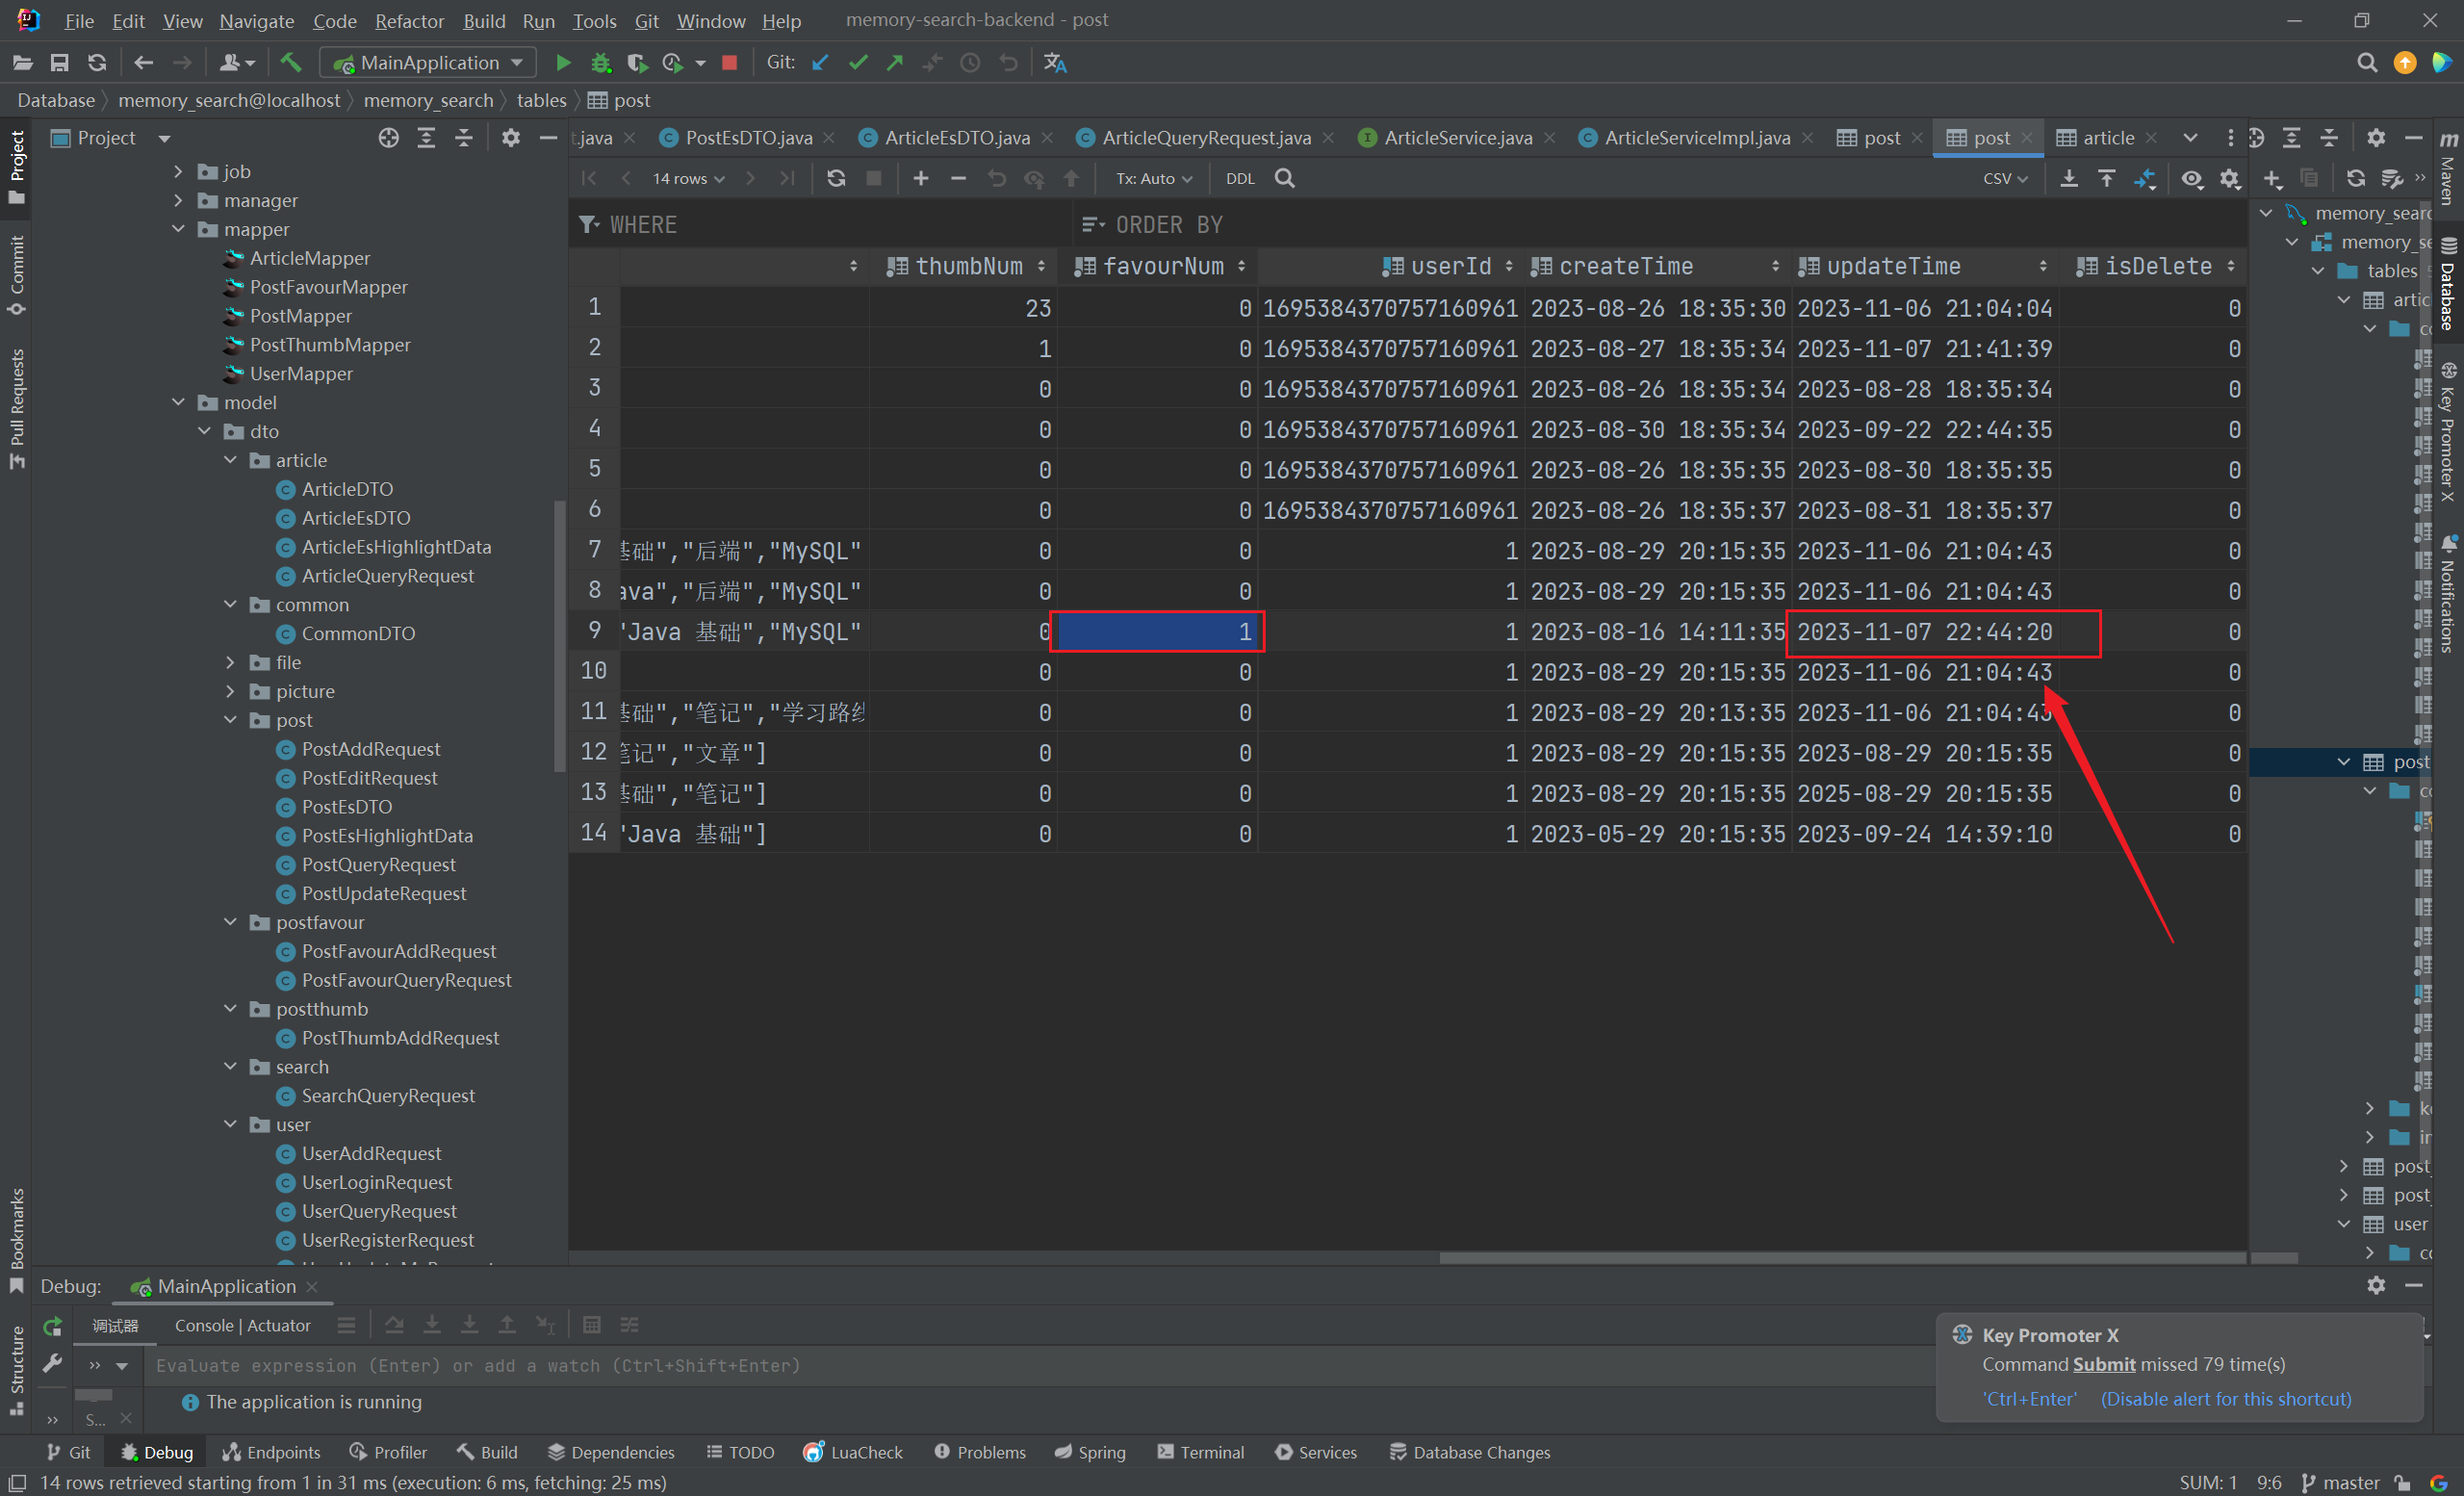Click the Build hammer icon

click(291, 63)
